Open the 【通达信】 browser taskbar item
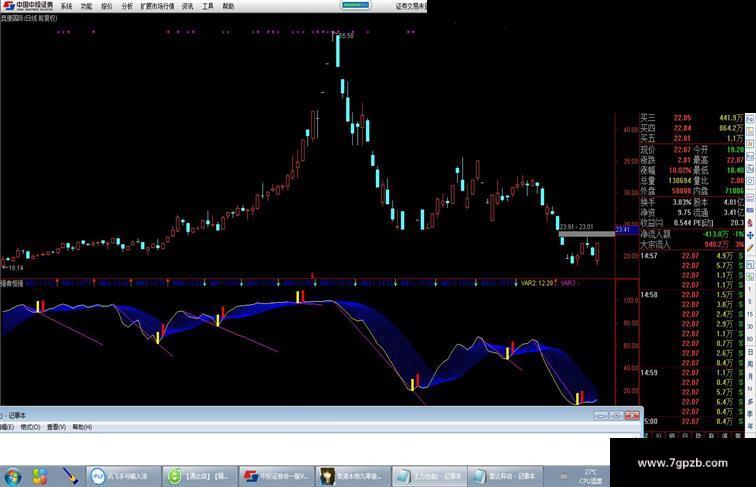Screen dimensions: 756x487 click(x=200, y=476)
